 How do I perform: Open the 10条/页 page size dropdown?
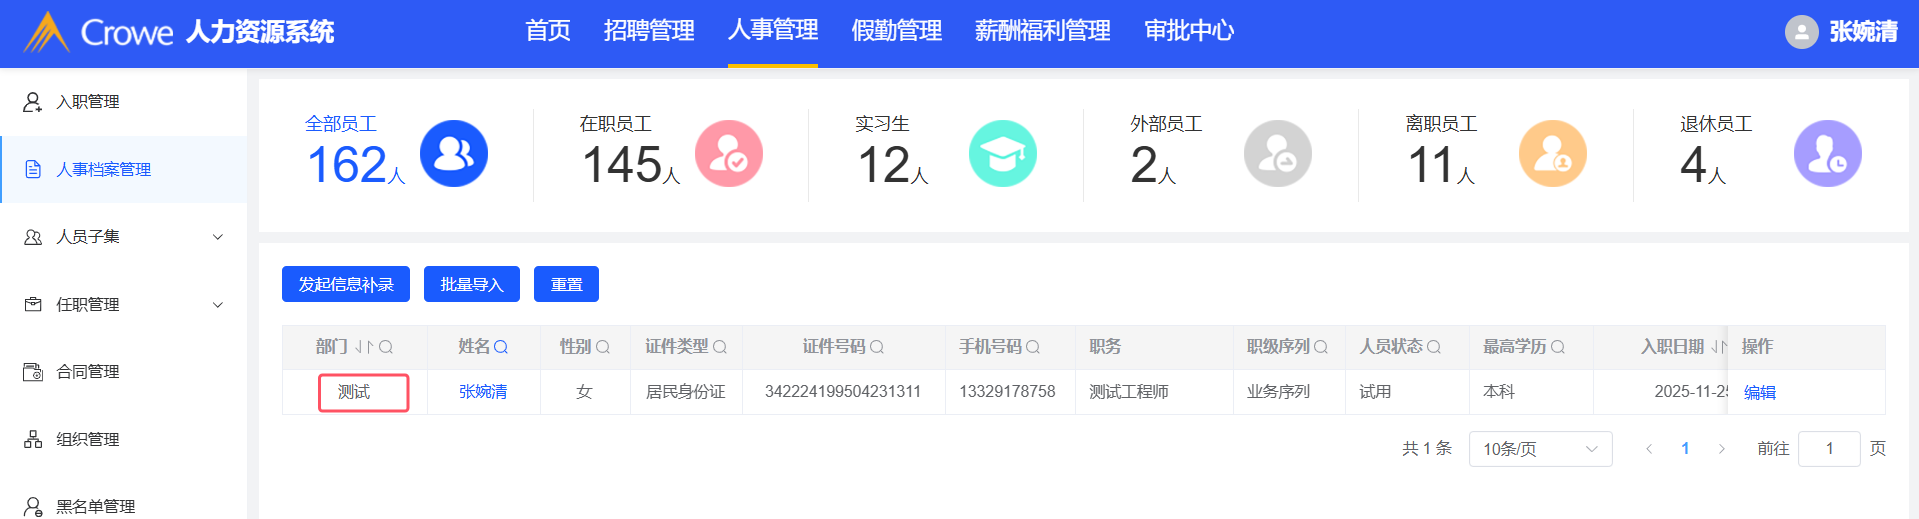(1540, 449)
